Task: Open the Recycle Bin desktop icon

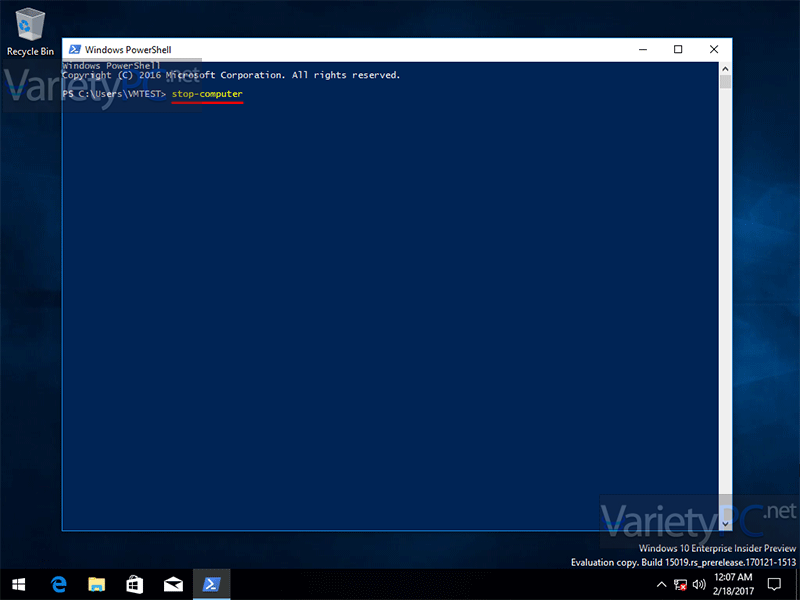Action: 30,32
